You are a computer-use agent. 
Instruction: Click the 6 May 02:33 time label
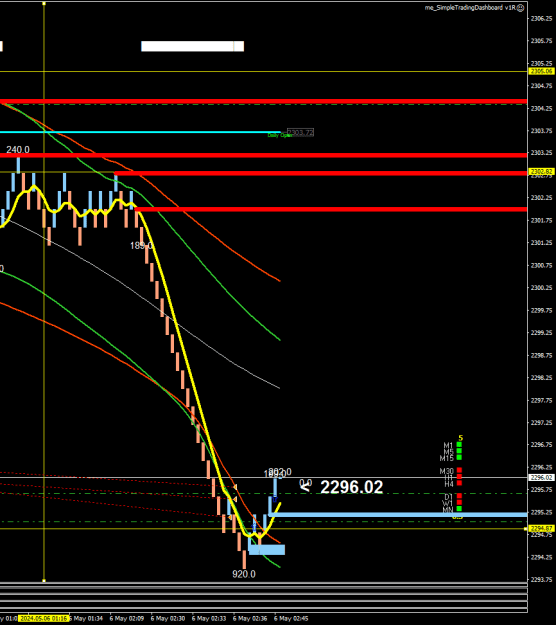[209, 618]
